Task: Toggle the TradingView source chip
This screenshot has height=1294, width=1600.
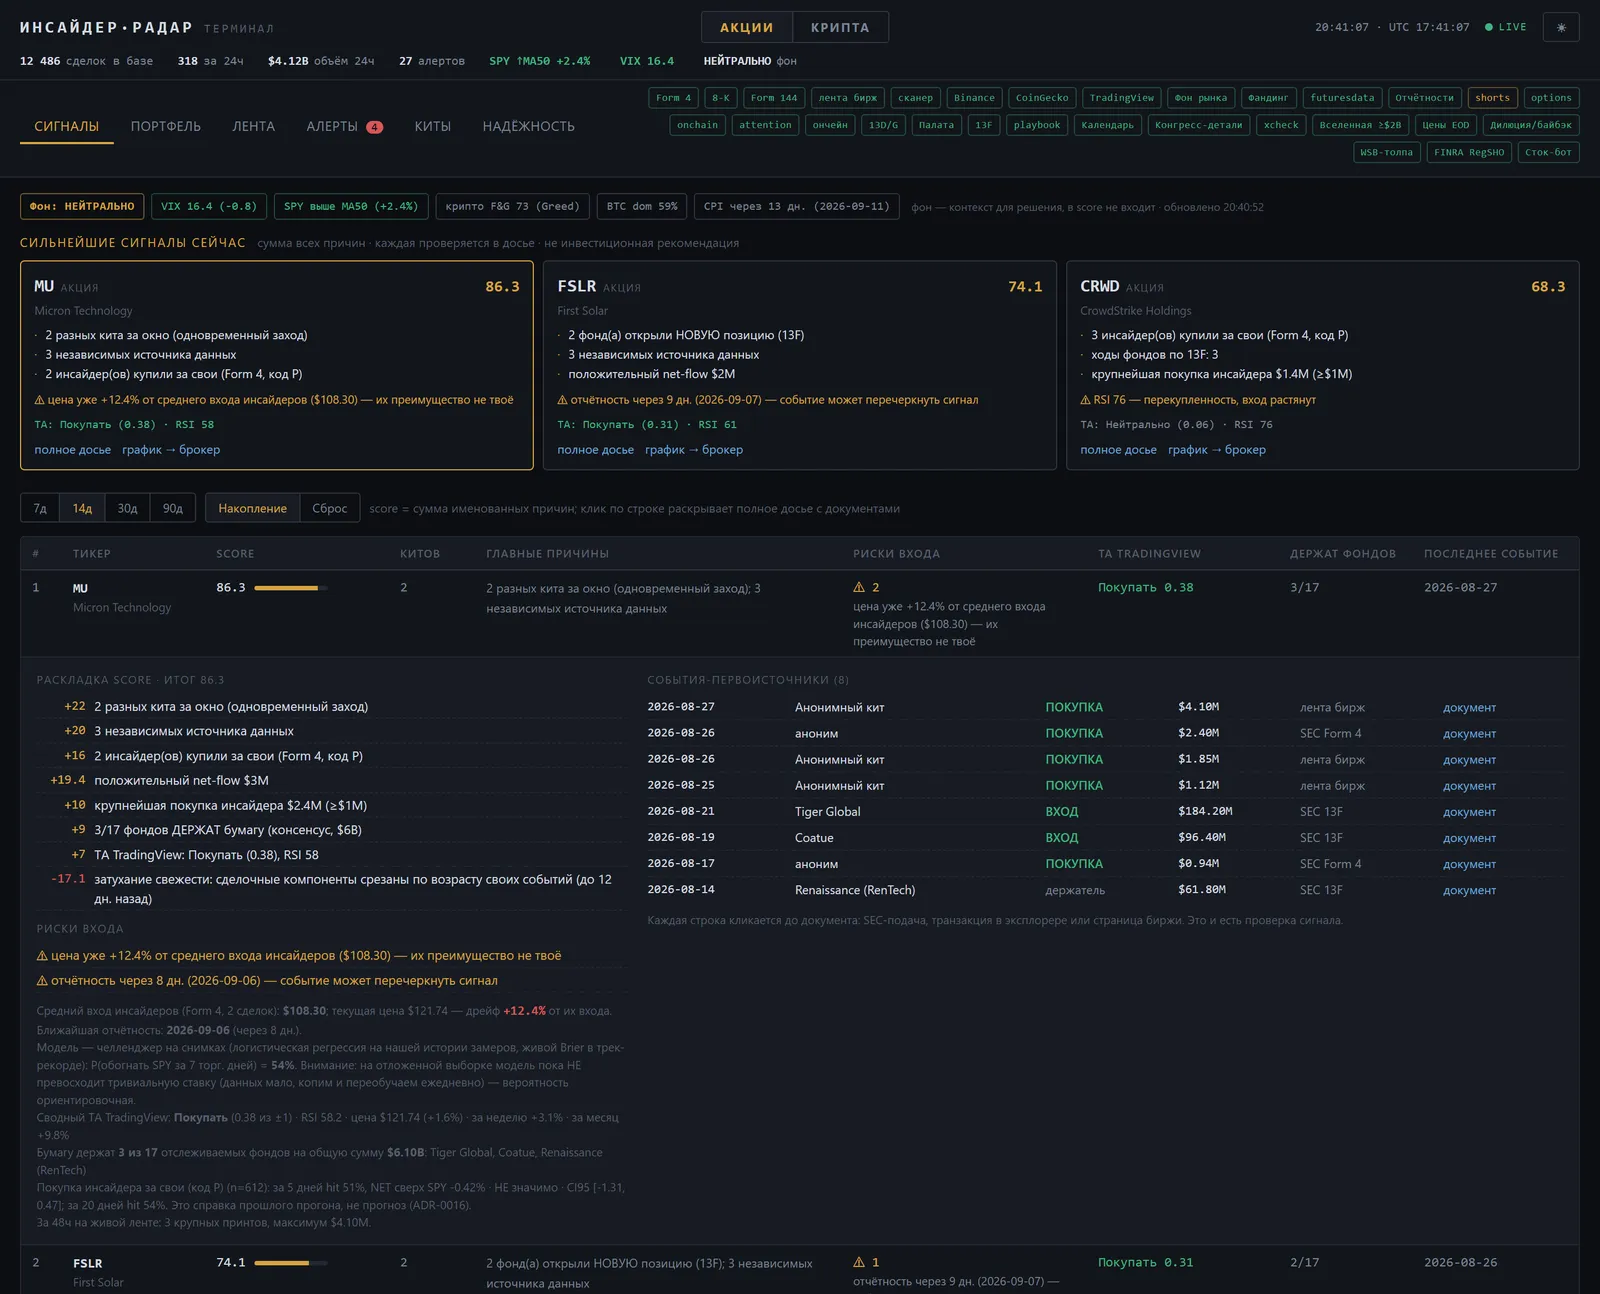Action: tap(1121, 98)
